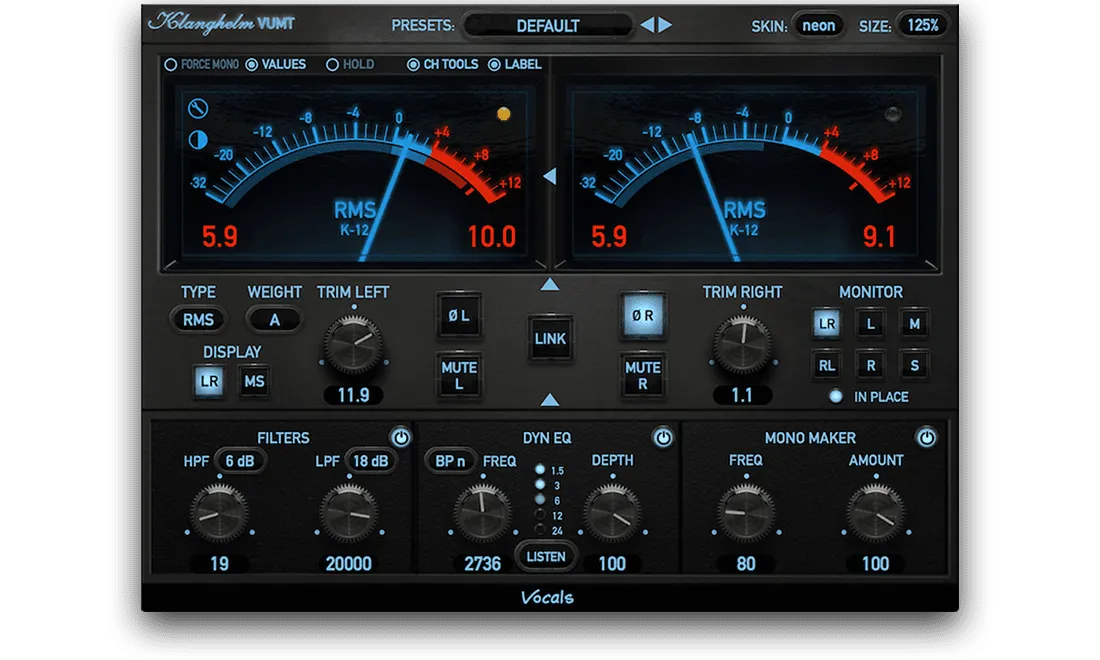Open the needle settings icon in left meter
1100x660 pixels.
(x=198, y=109)
